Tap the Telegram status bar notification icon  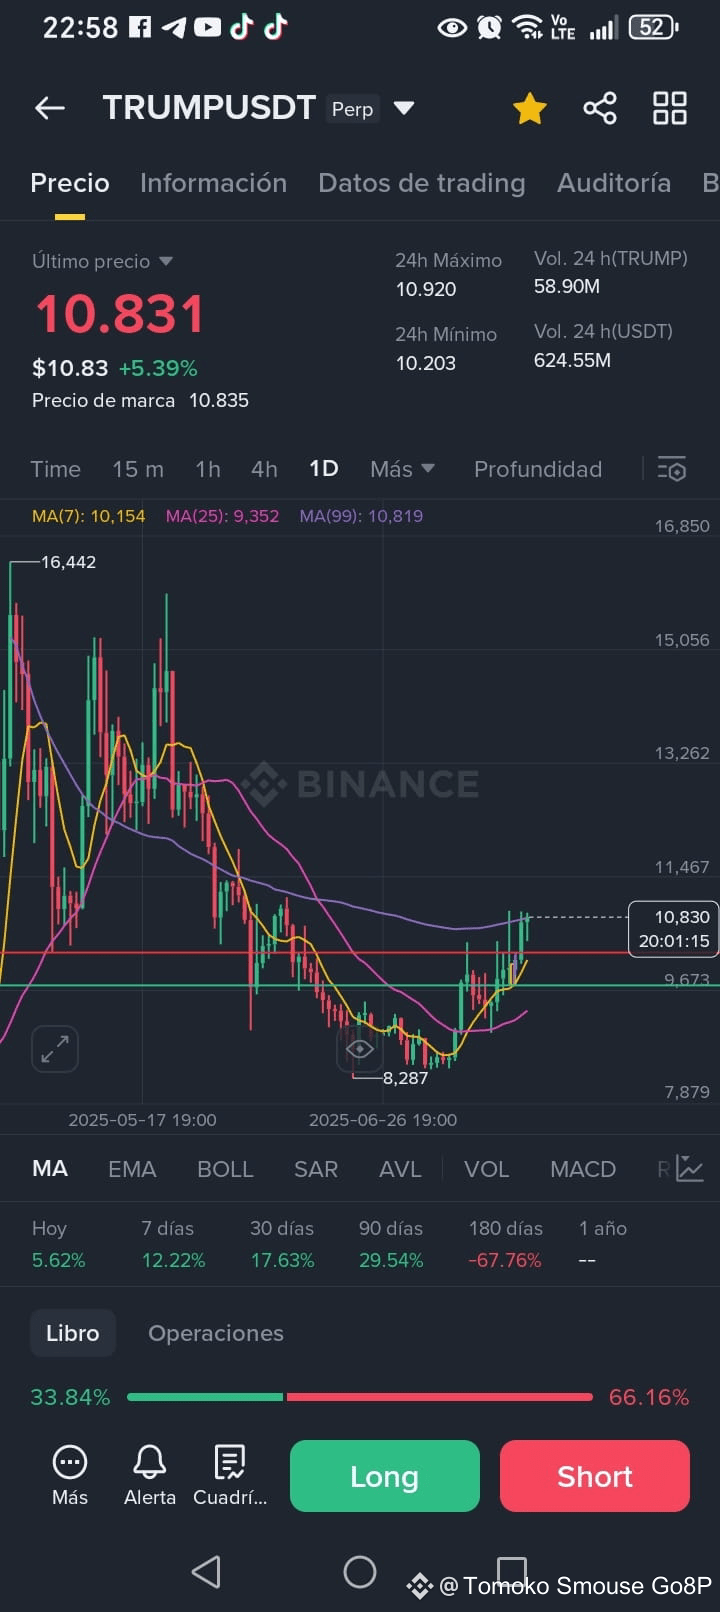174,27
